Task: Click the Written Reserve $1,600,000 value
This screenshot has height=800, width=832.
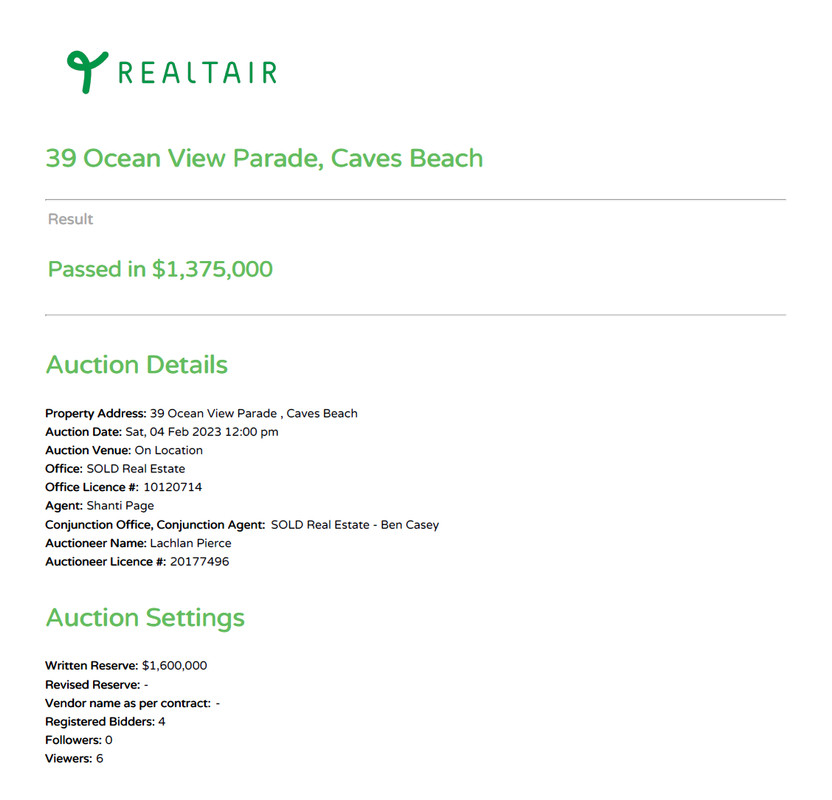Action: click(174, 665)
